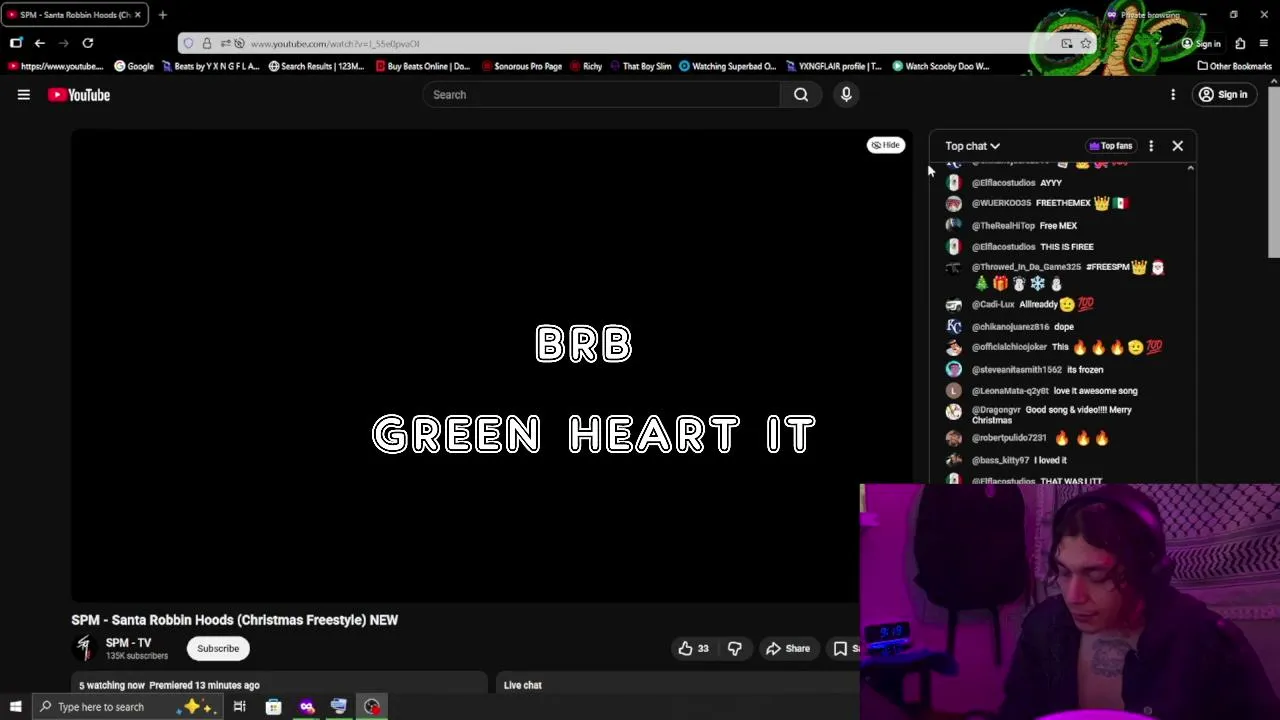Click @officialchicojoker avatar in chat
1280x720 pixels.
954,347
